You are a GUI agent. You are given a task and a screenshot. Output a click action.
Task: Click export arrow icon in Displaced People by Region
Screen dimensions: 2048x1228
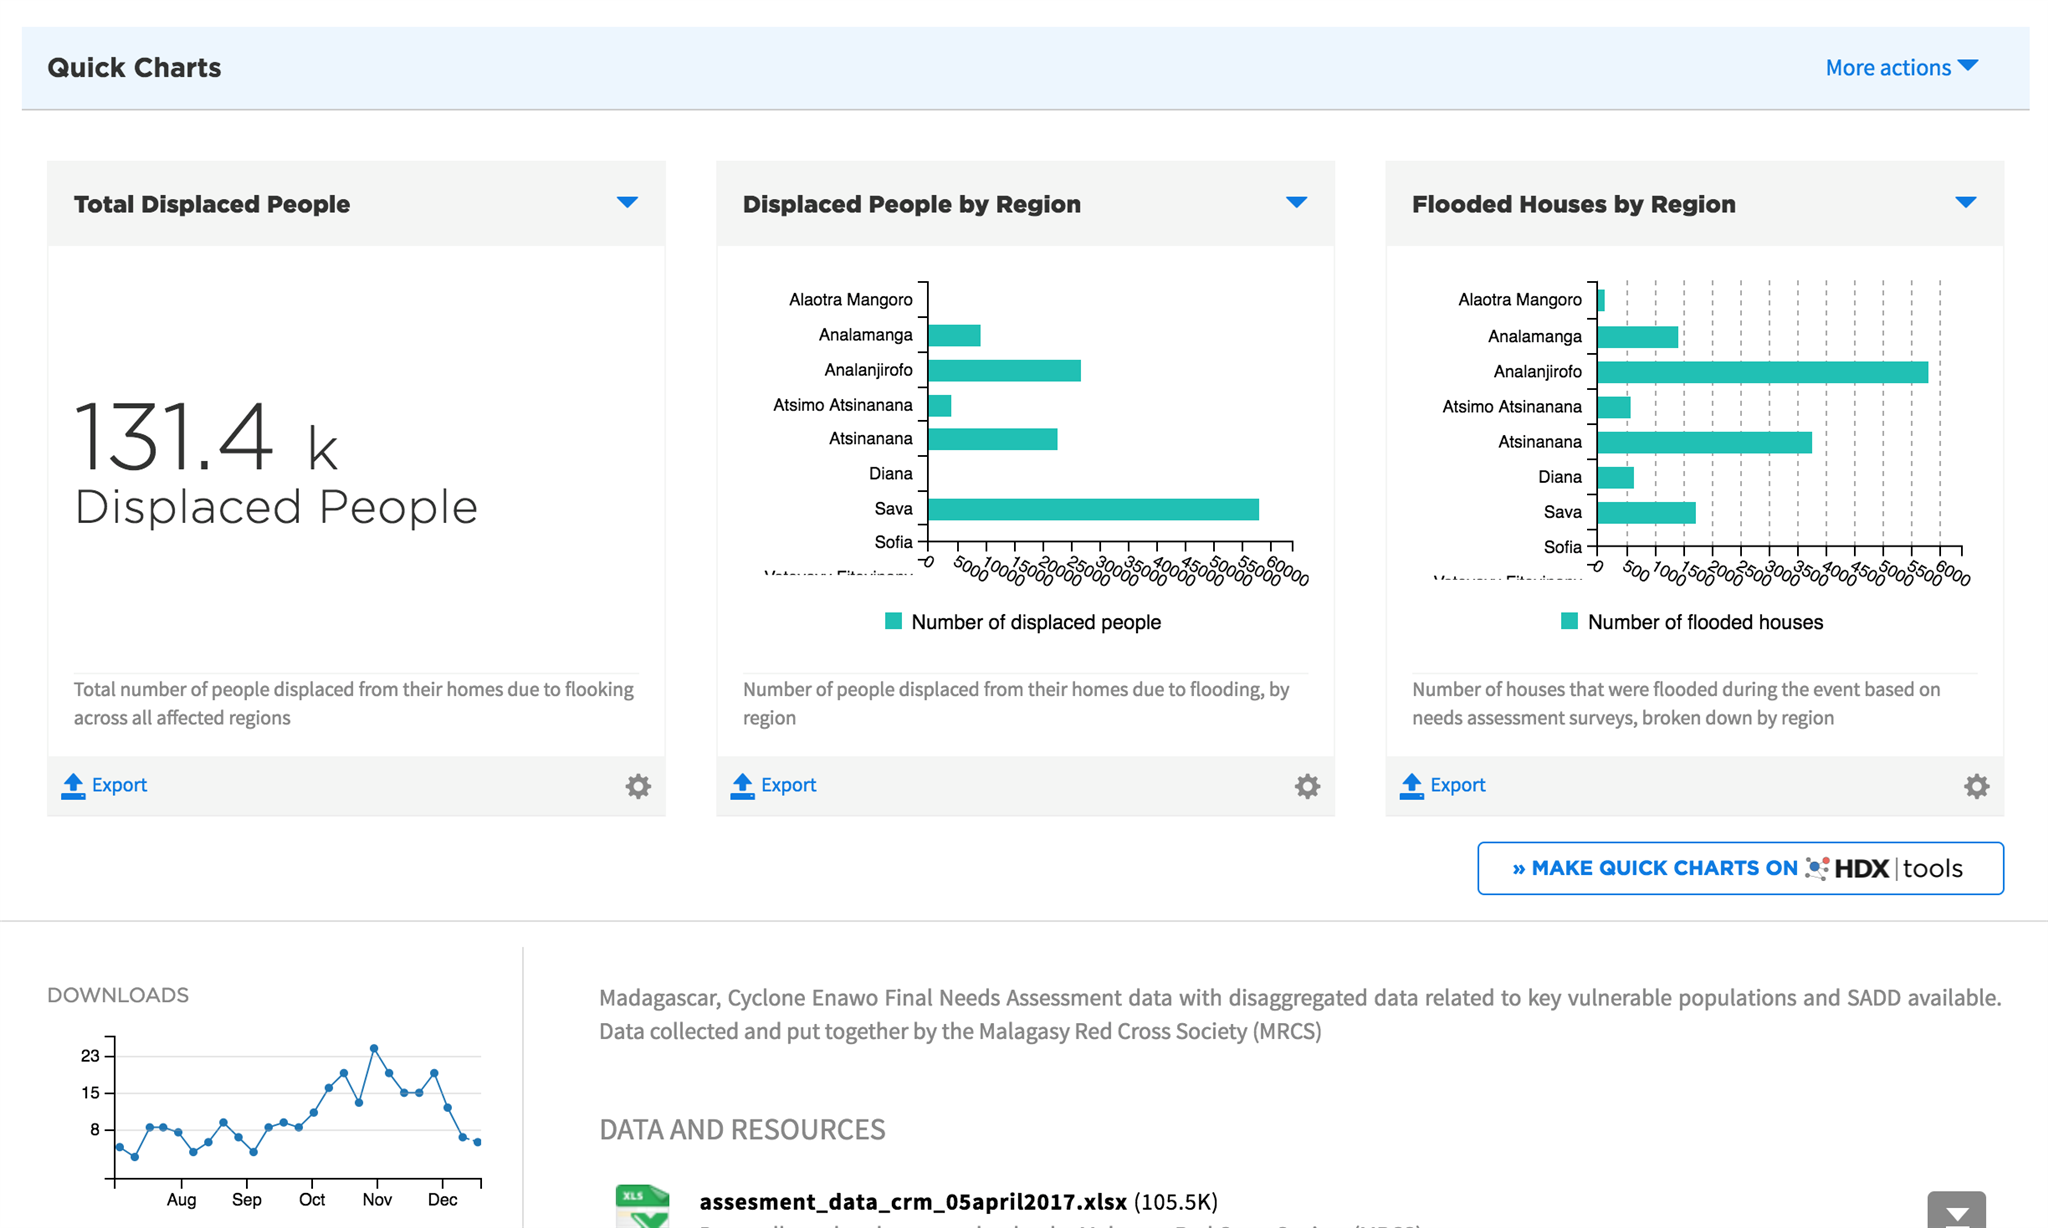coord(742,786)
